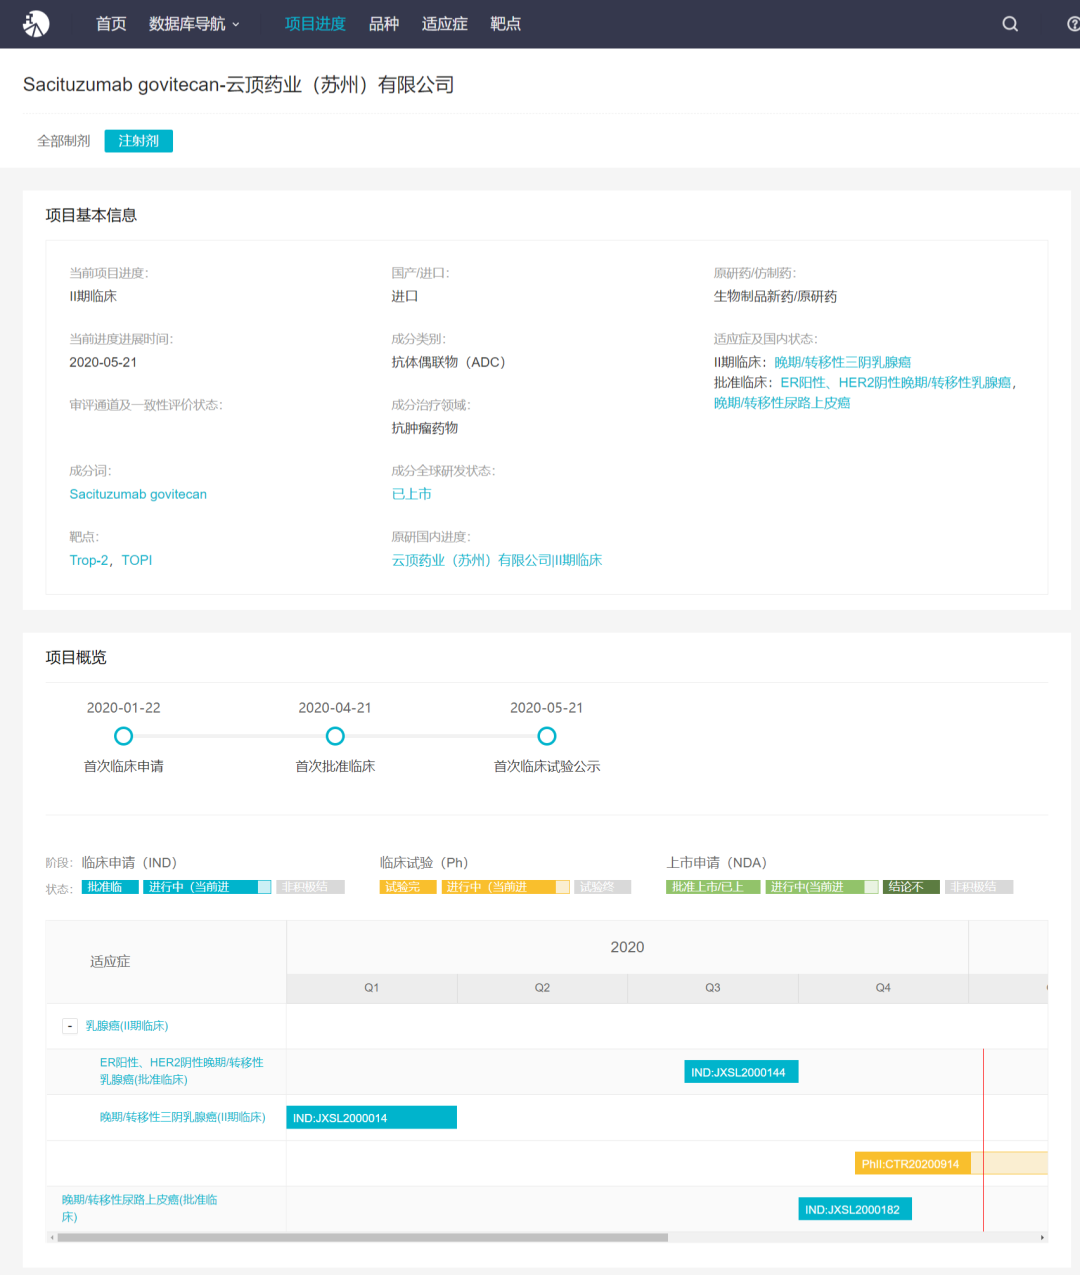Open the search icon in header
This screenshot has width=1080, height=1275.
[x=1010, y=24]
